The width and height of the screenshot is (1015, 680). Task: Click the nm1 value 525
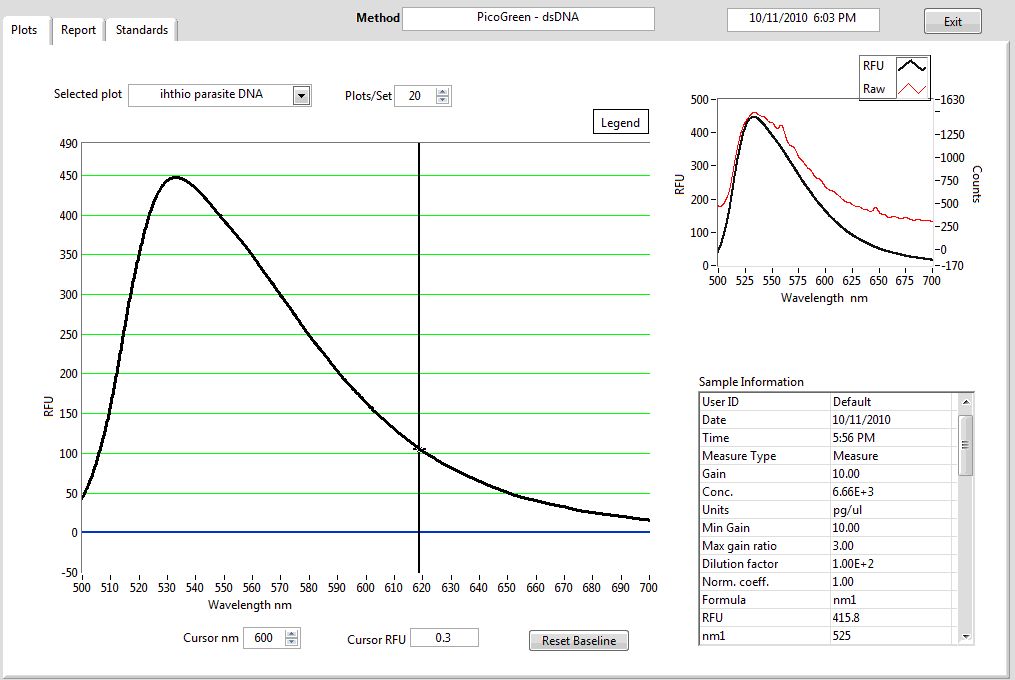[x=842, y=636]
